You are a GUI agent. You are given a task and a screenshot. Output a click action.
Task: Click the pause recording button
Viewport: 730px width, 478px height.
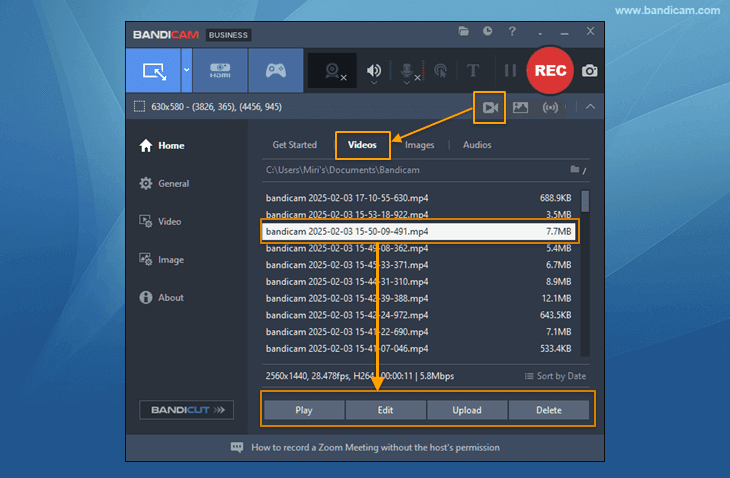point(510,71)
